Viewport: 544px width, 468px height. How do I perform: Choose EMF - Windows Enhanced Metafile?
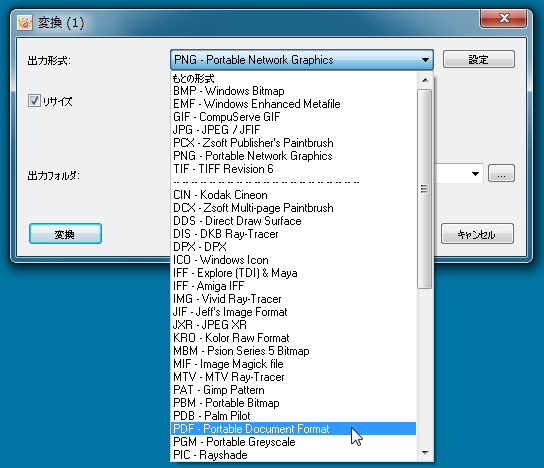[x=294, y=104]
